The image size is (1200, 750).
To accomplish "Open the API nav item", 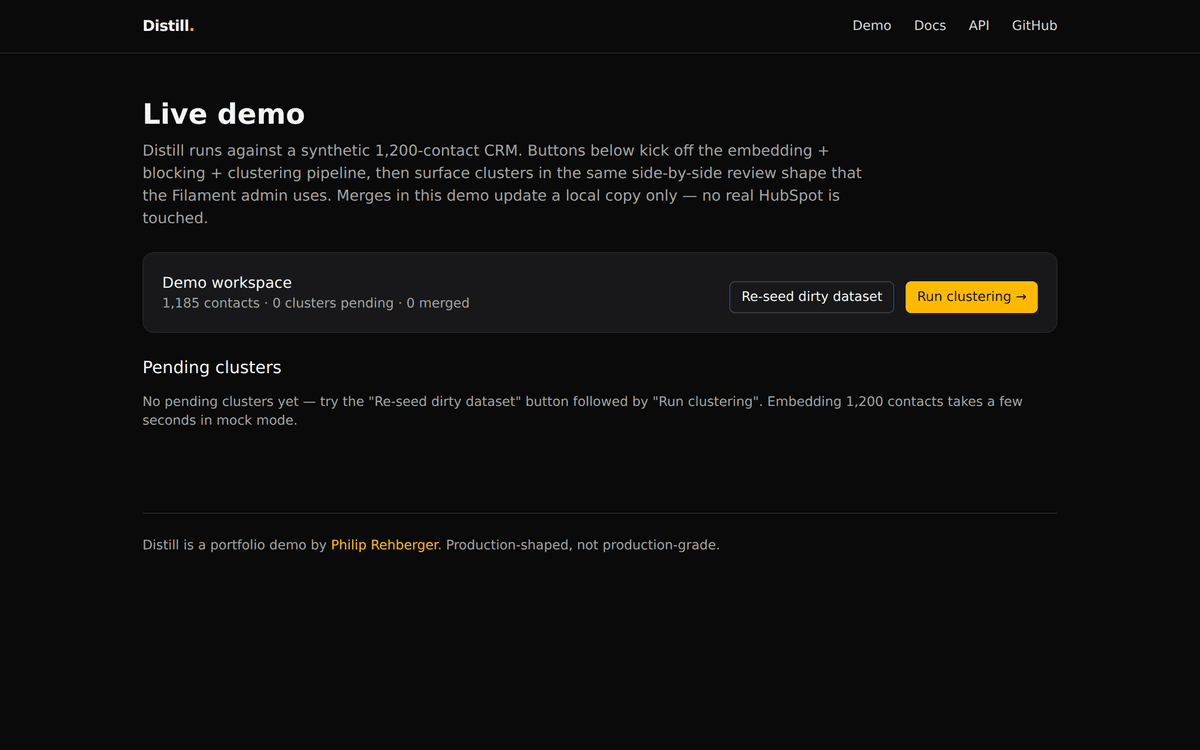I will [979, 25].
